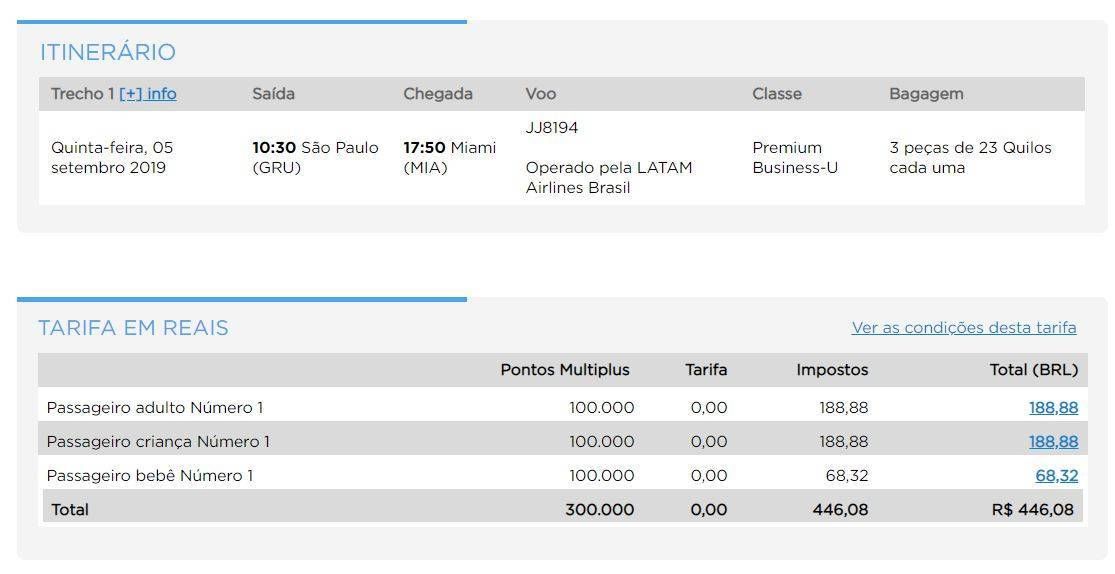Click the Classe column header

tap(777, 94)
